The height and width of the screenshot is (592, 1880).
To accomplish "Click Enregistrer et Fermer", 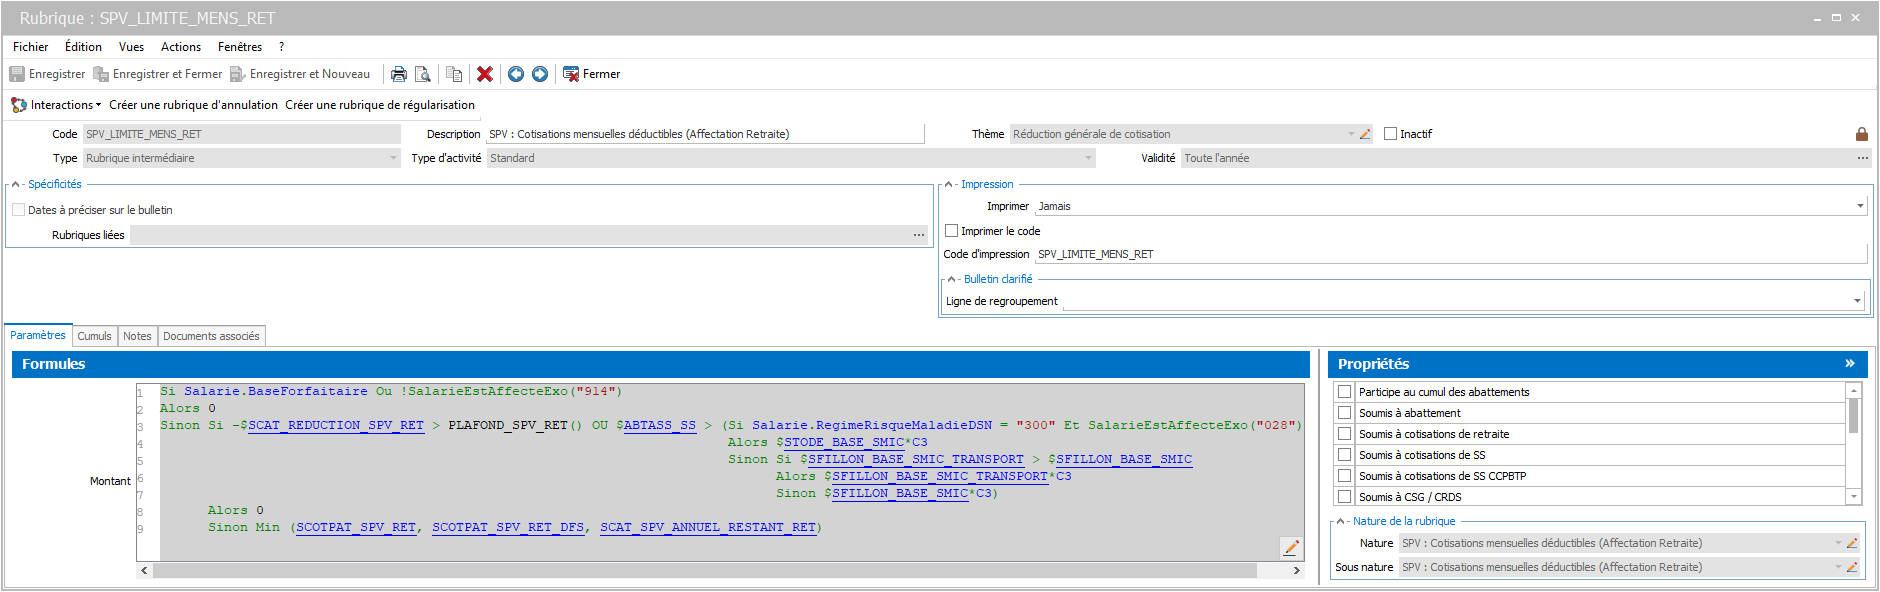I will point(158,74).
